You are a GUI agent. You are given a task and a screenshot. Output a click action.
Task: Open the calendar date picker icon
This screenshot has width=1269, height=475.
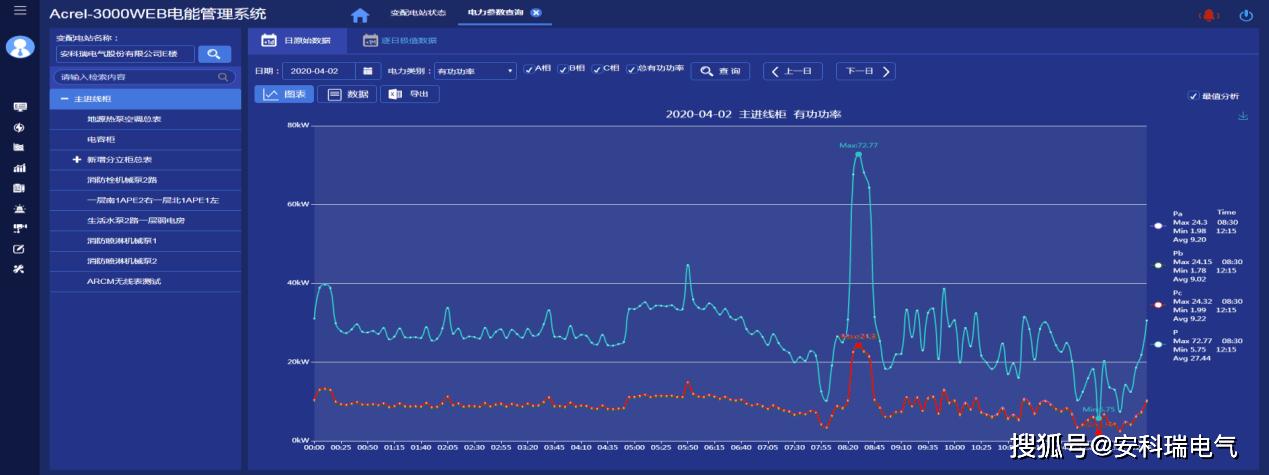367,71
